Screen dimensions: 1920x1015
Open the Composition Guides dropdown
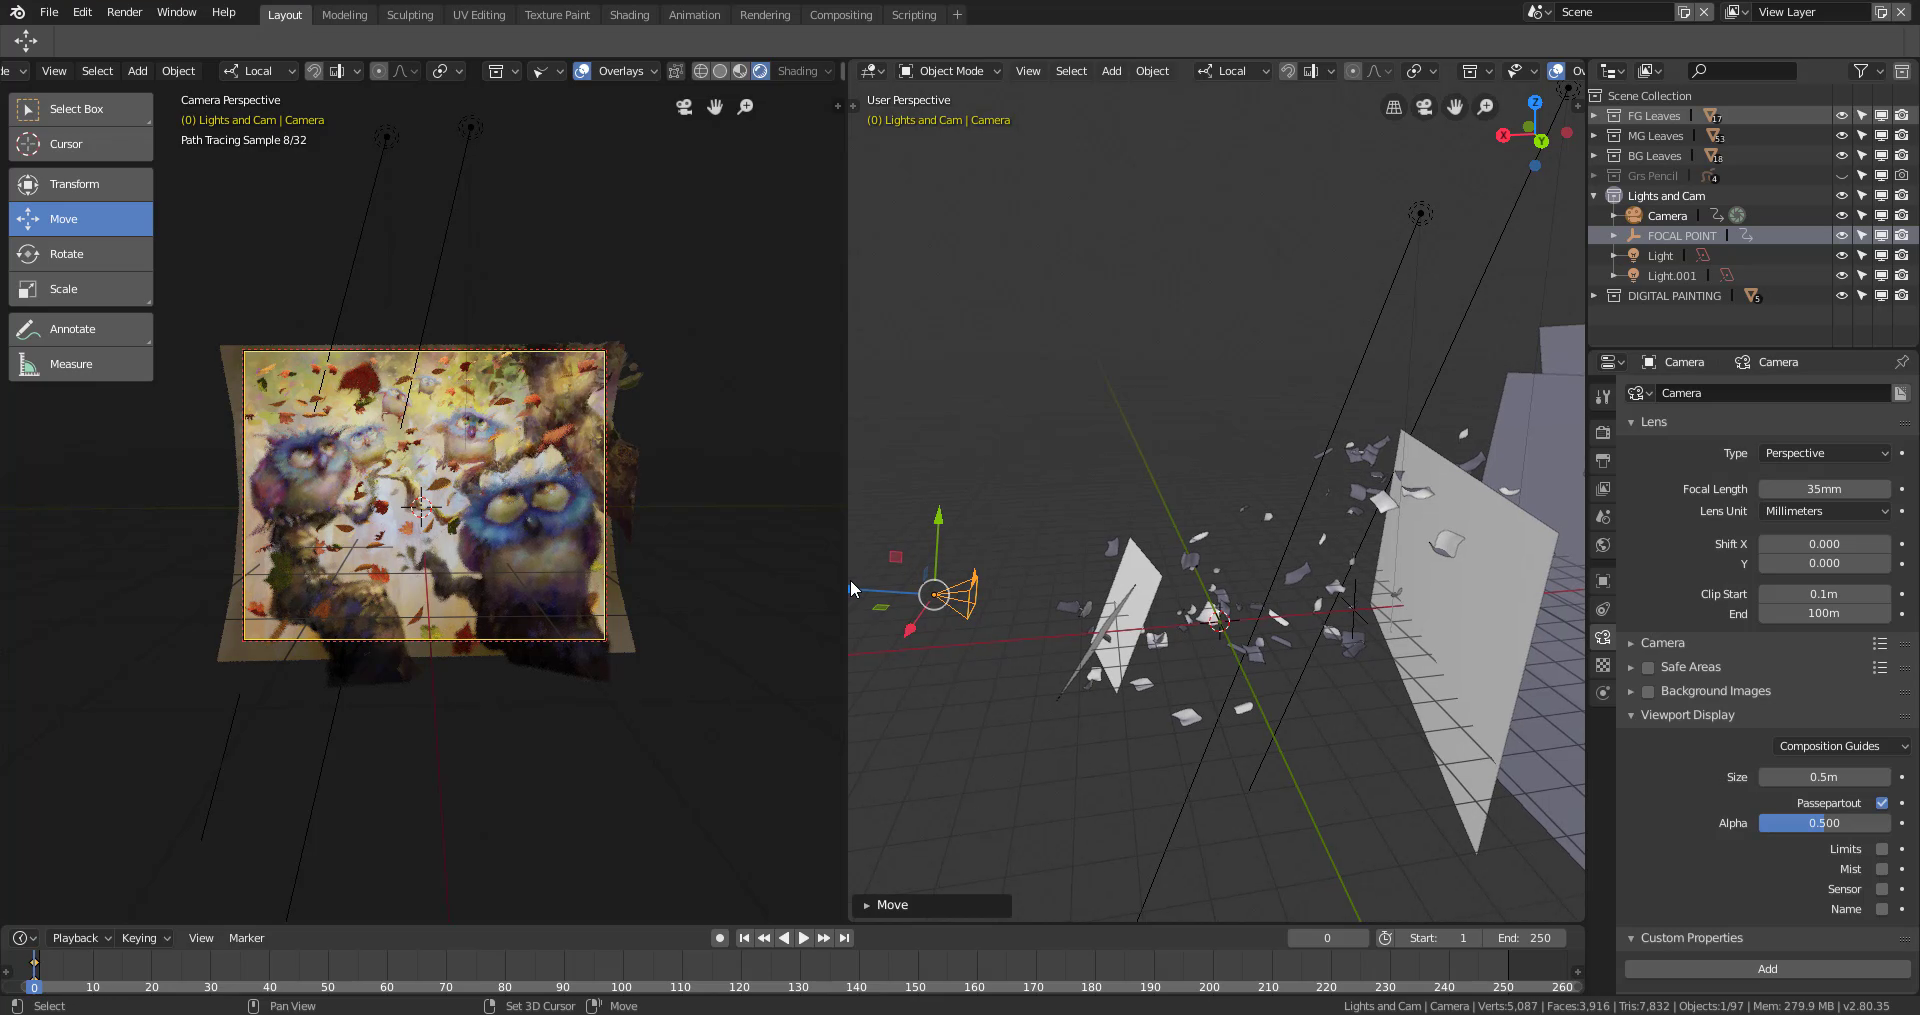click(x=1841, y=746)
